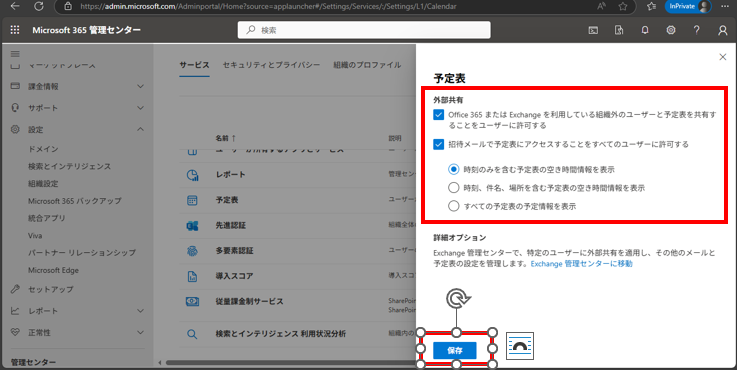Click the 多要素認証 row name

(x=234, y=251)
